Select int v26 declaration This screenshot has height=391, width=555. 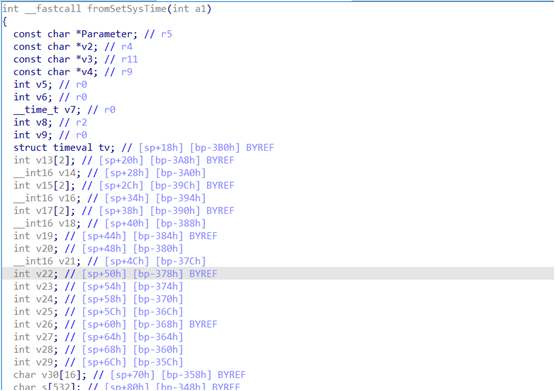pyautogui.click(x=35, y=324)
